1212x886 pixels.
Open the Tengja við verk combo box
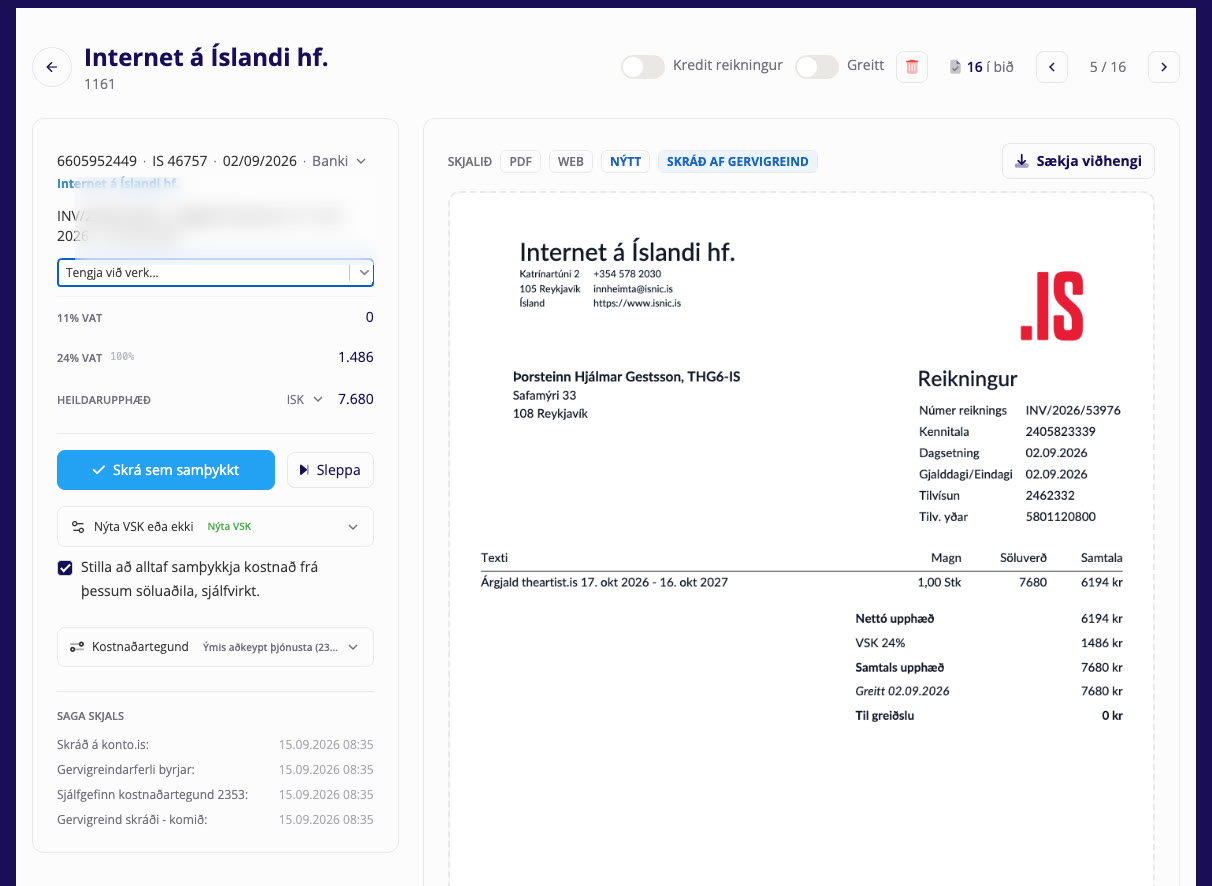pyautogui.click(x=216, y=272)
